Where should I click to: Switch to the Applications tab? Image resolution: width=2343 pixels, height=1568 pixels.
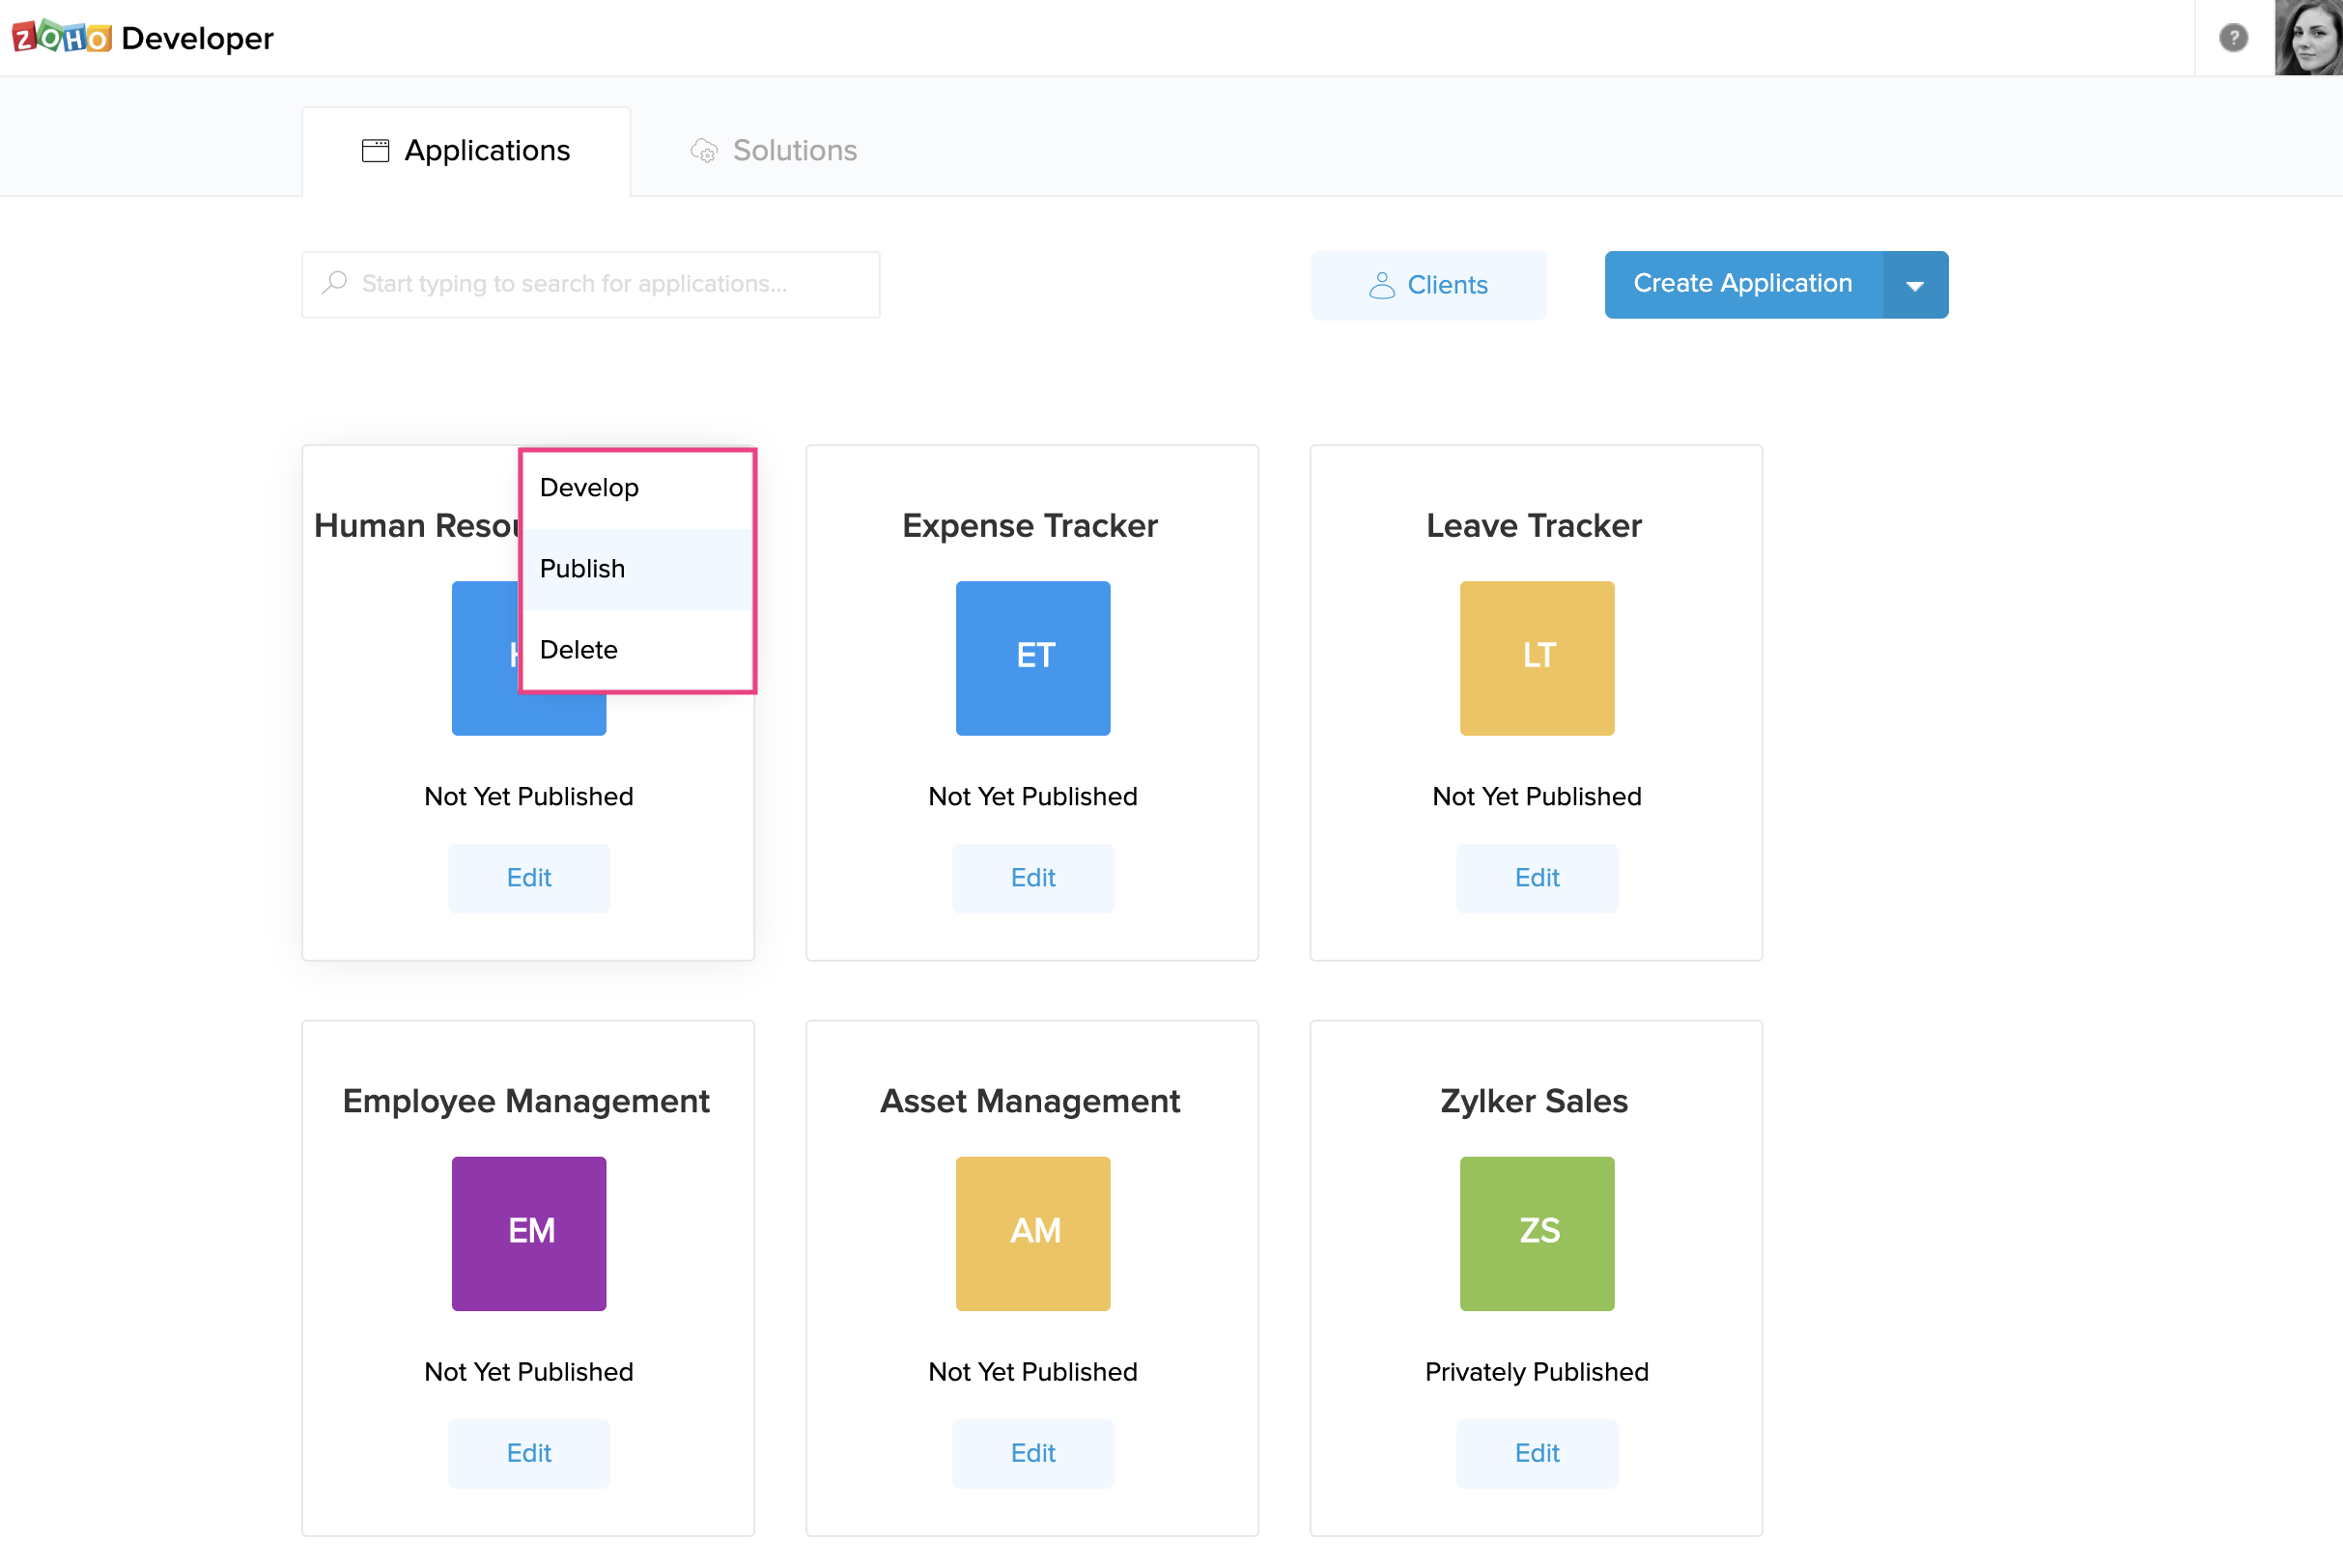[x=466, y=151]
